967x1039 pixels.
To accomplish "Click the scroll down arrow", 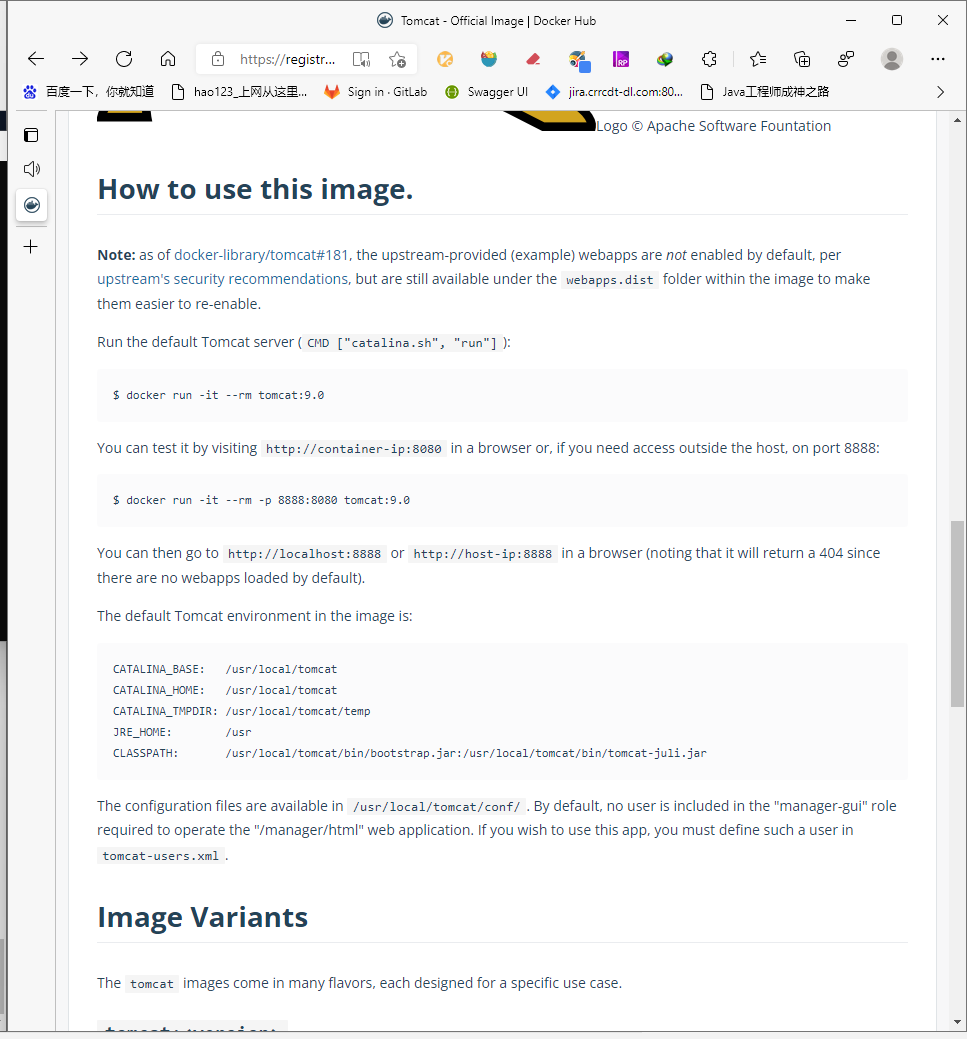I will [957, 1022].
